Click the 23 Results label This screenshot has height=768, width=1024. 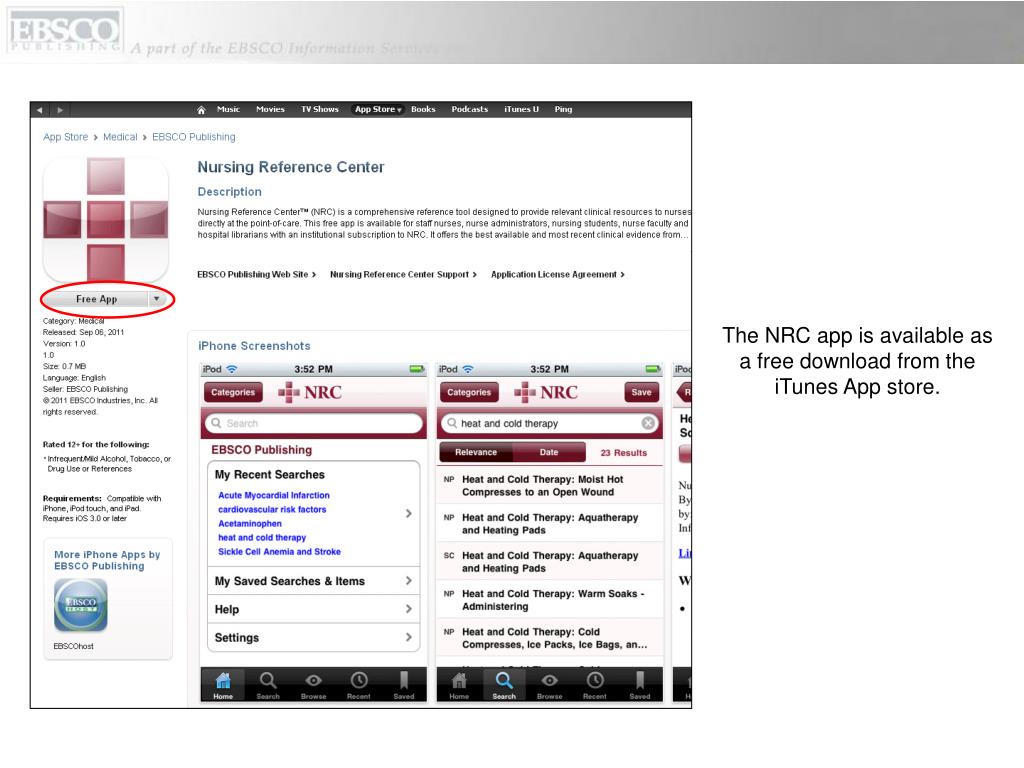pyautogui.click(x=624, y=453)
